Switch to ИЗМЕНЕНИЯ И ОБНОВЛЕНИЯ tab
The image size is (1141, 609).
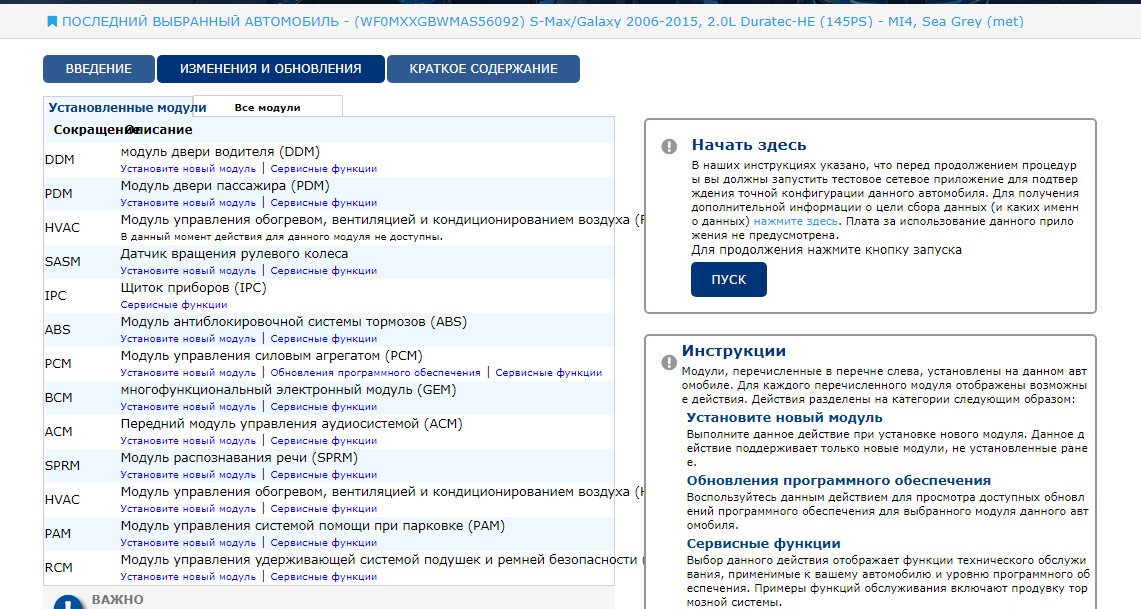[270, 69]
